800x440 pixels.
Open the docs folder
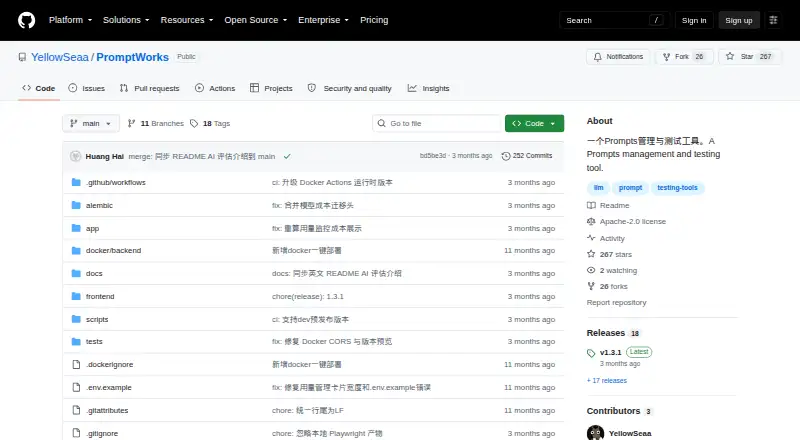(x=94, y=274)
